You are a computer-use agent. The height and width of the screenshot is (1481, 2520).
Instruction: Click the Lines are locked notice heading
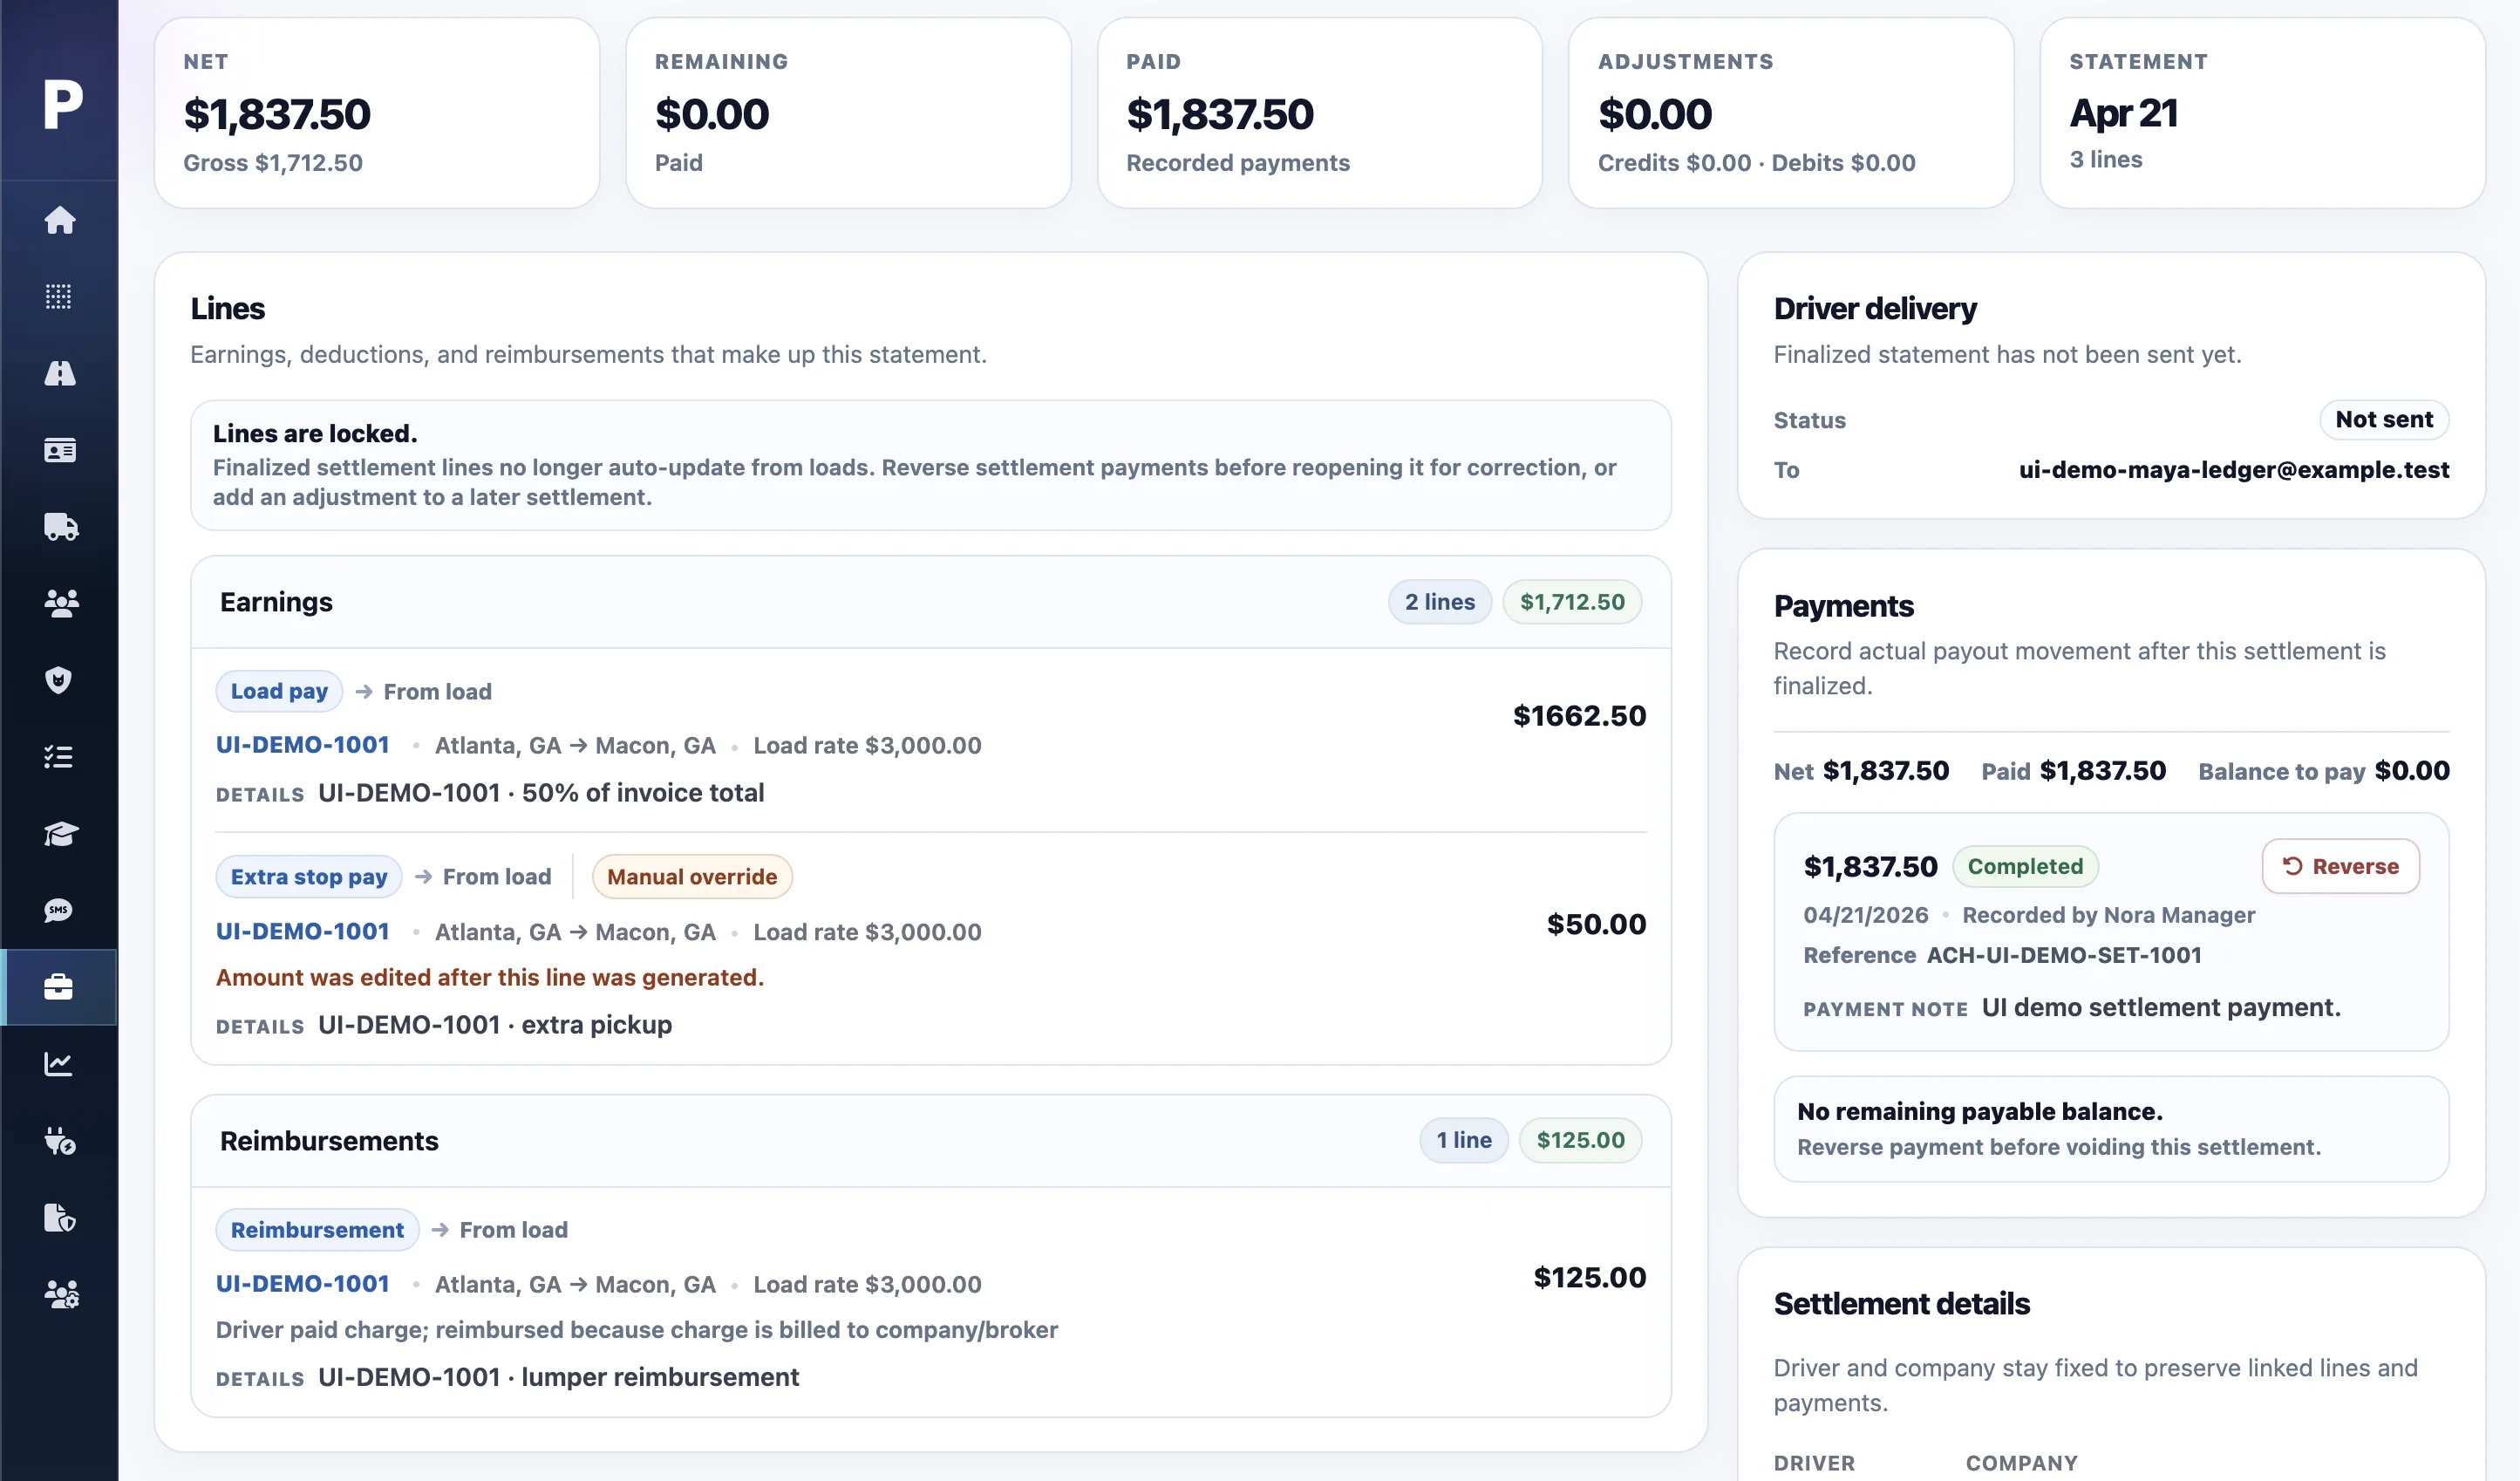[315, 433]
